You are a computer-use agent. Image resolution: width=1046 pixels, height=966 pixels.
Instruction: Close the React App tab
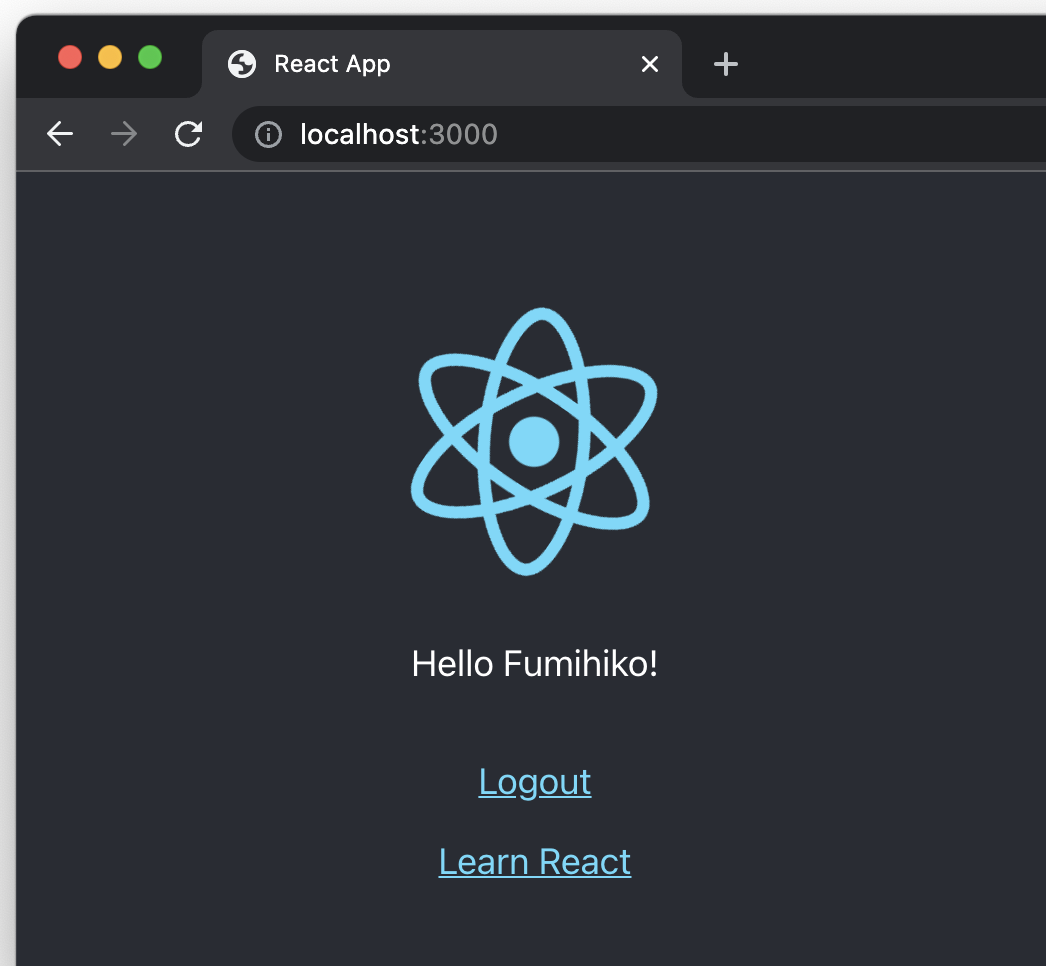click(x=650, y=64)
